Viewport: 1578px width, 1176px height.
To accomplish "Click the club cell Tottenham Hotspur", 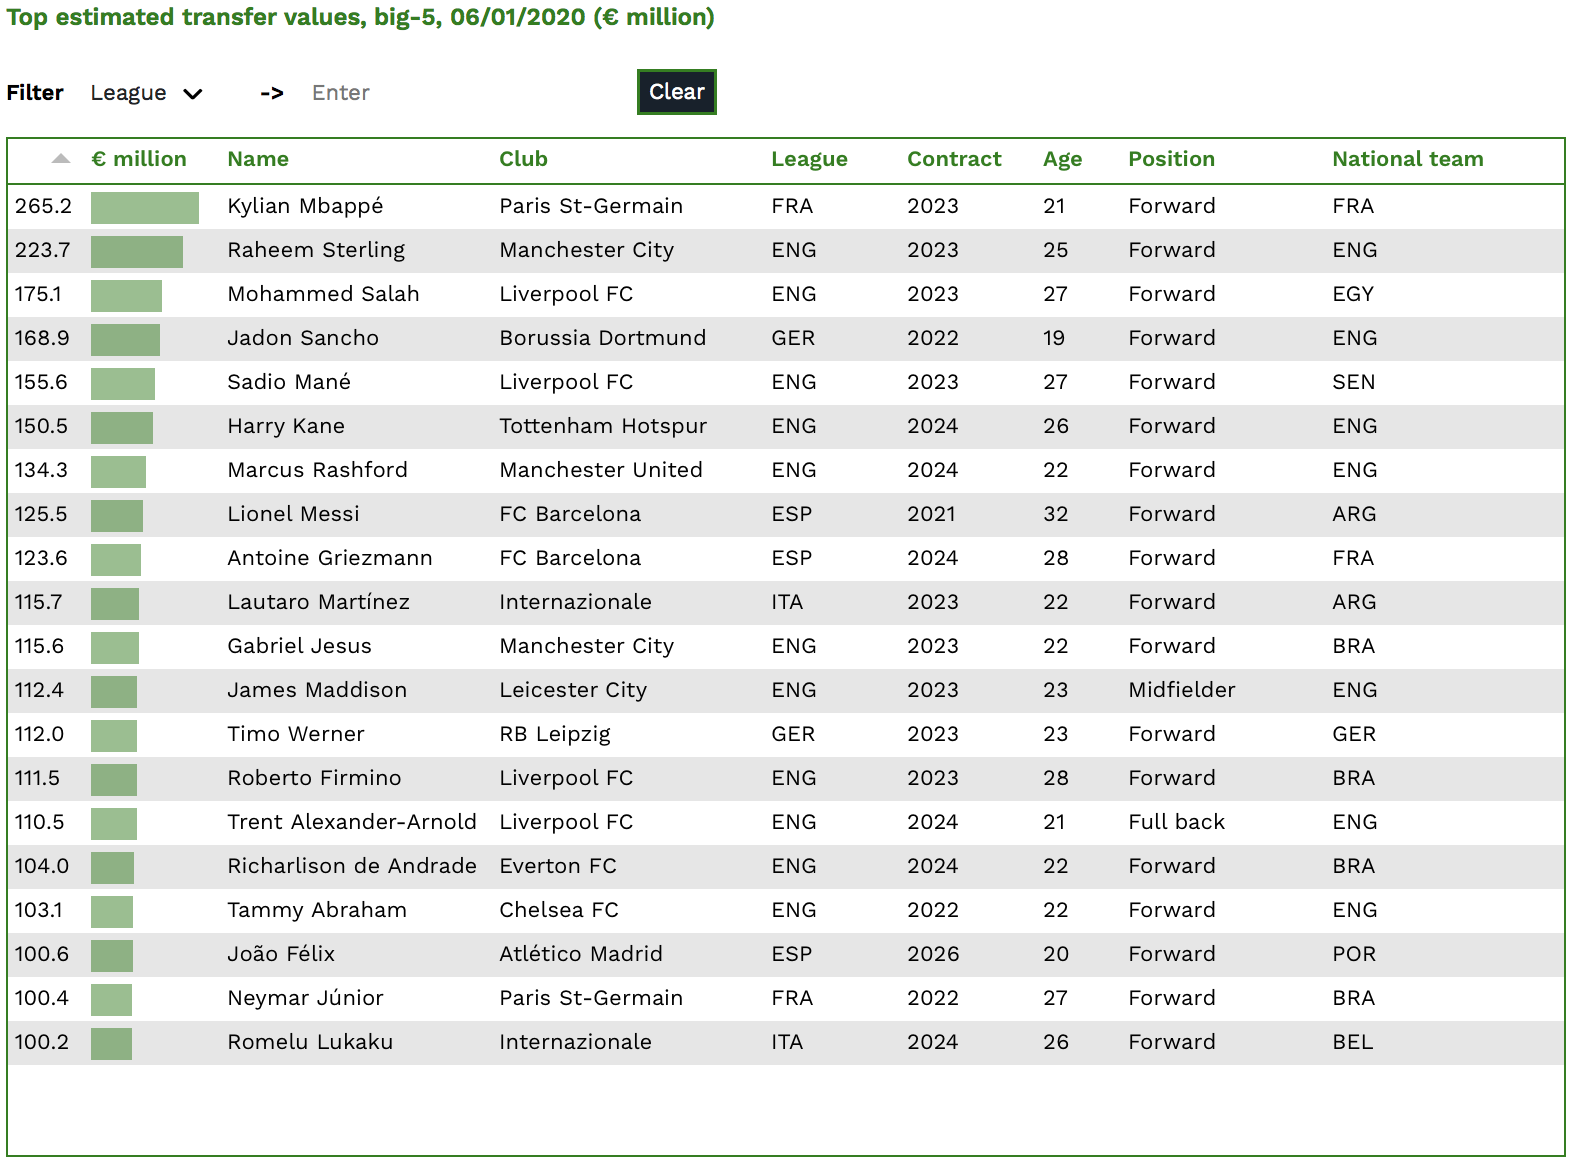I will coord(603,426).
